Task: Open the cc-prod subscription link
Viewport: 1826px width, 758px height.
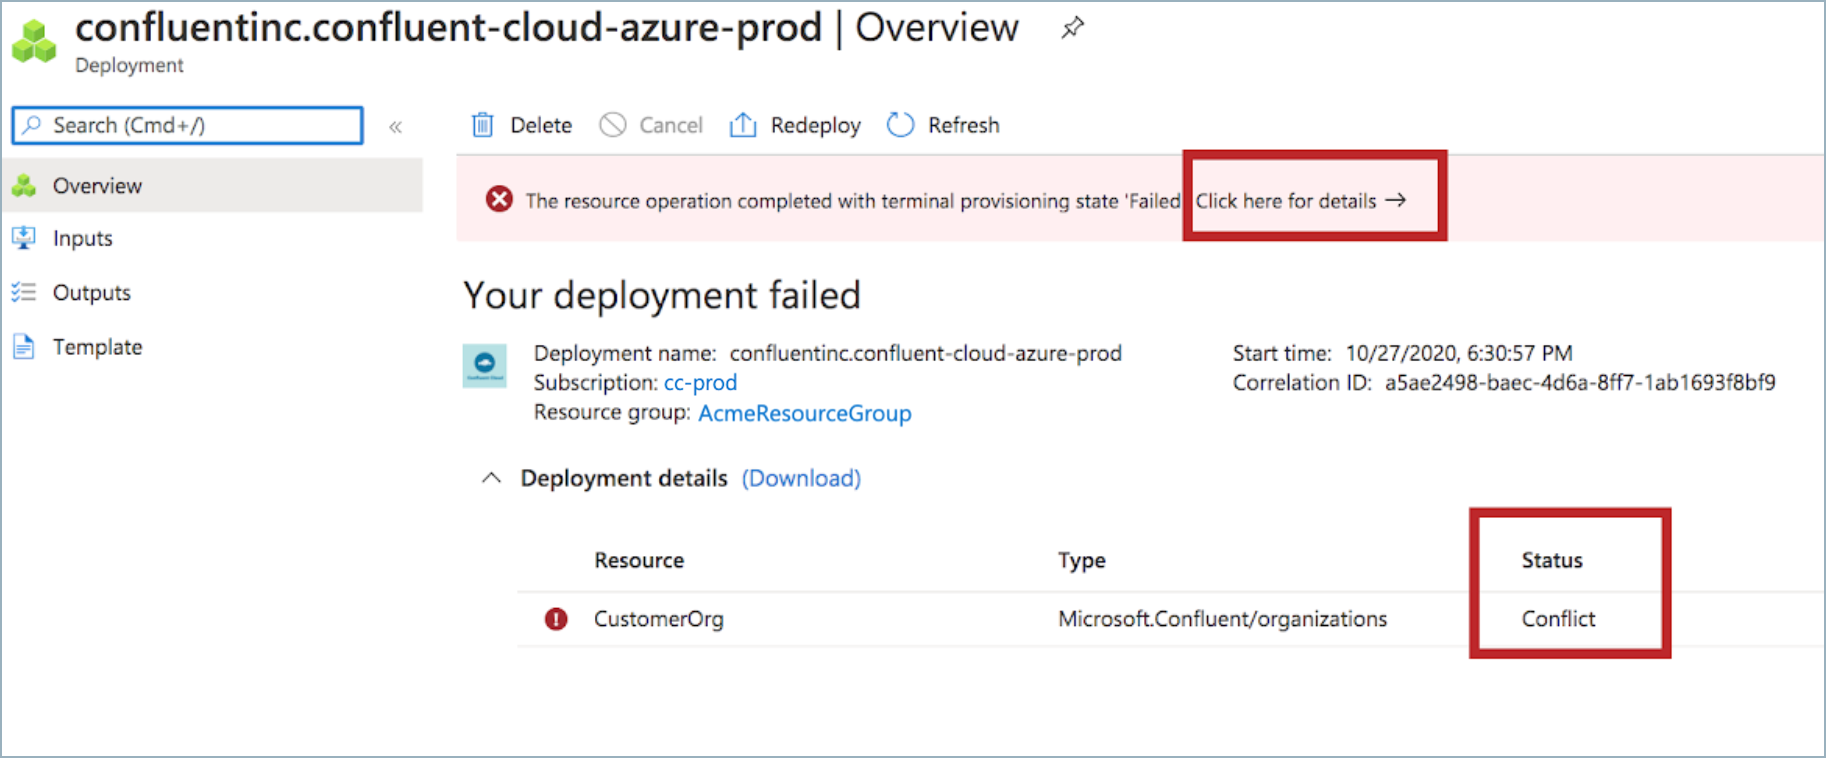Action: point(700,383)
